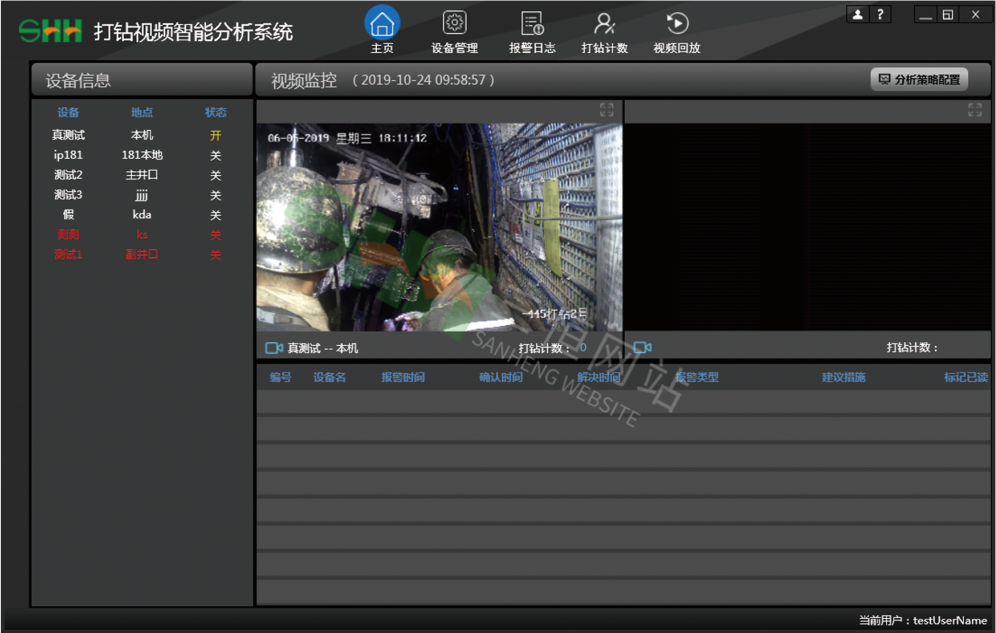Click the live camera video feed

439,227
